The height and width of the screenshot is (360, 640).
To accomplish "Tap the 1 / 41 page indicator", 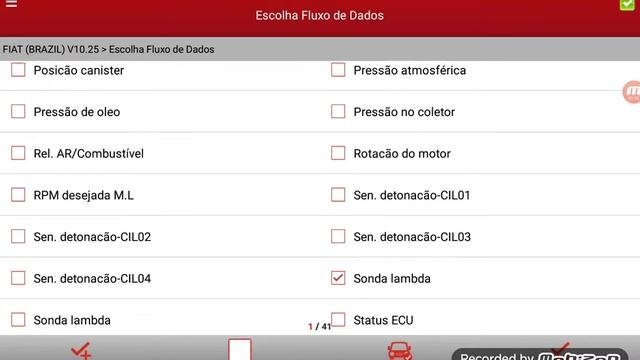I will tap(319, 327).
